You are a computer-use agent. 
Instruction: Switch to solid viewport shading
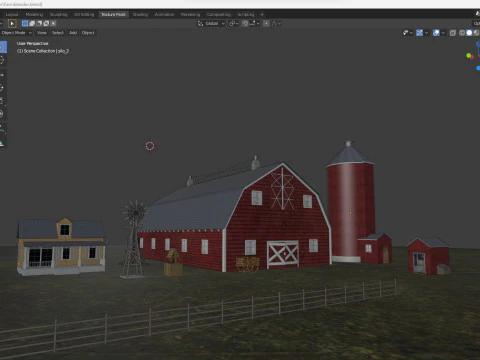click(x=469, y=33)
